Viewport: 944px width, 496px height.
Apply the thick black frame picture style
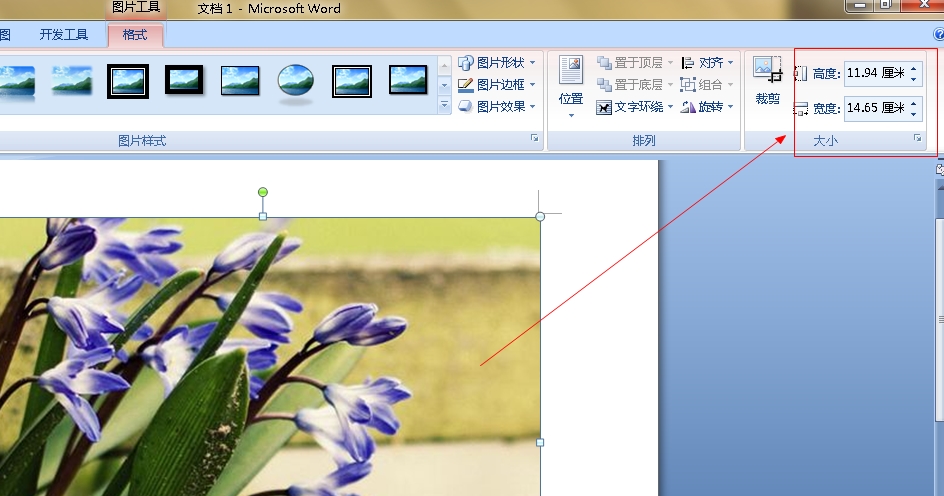click(x=184, y=80)
